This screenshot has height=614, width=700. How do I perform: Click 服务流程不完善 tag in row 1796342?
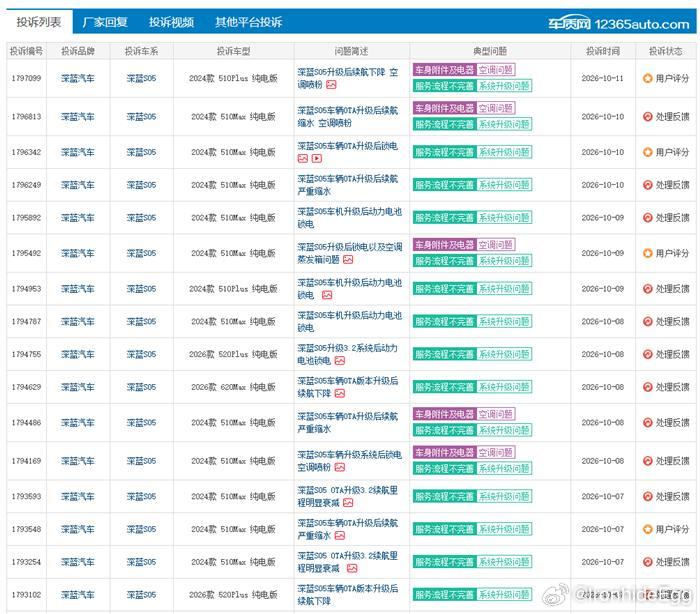(x=445, y=152)
